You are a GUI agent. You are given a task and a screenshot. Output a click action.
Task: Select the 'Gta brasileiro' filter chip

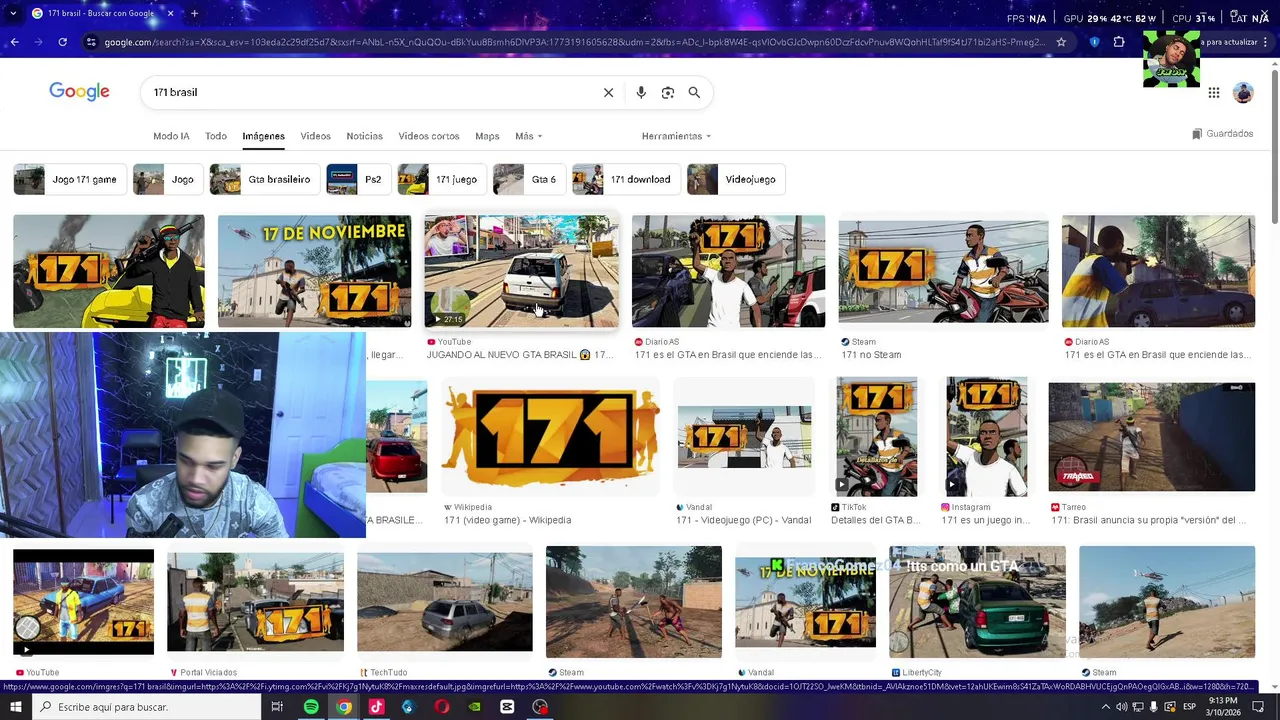(264, 179)
